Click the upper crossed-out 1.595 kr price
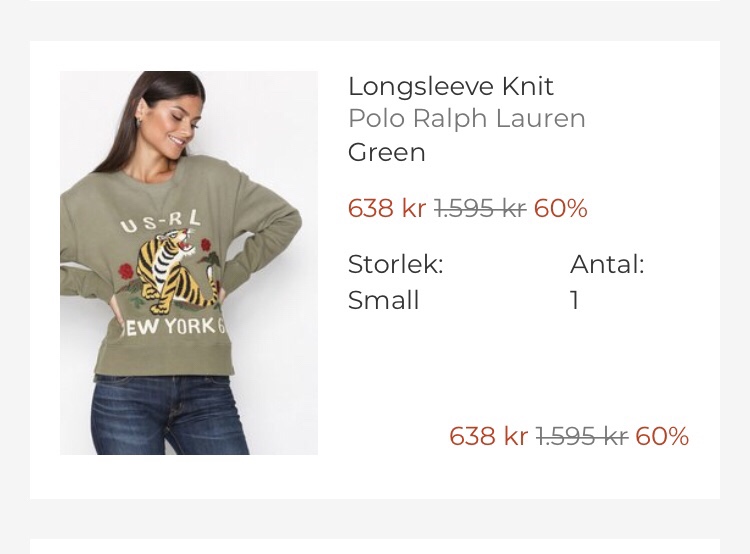Image resolution: width=750 pixels, height=554 pixels. (480, 208)
